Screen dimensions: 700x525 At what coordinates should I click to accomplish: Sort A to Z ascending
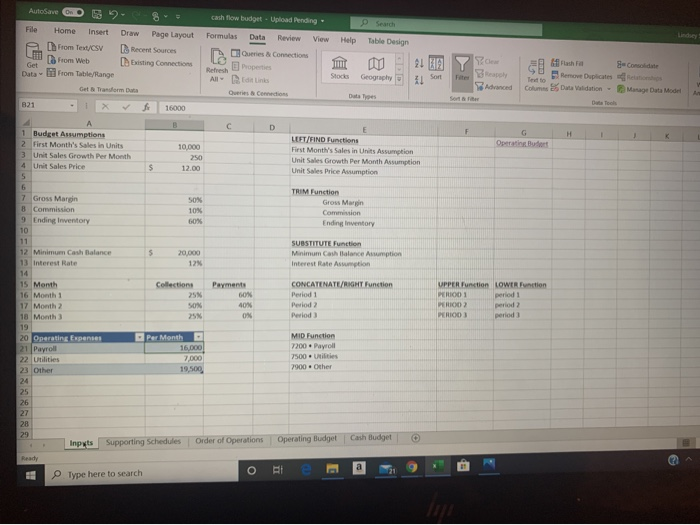[x=419, y=63]
